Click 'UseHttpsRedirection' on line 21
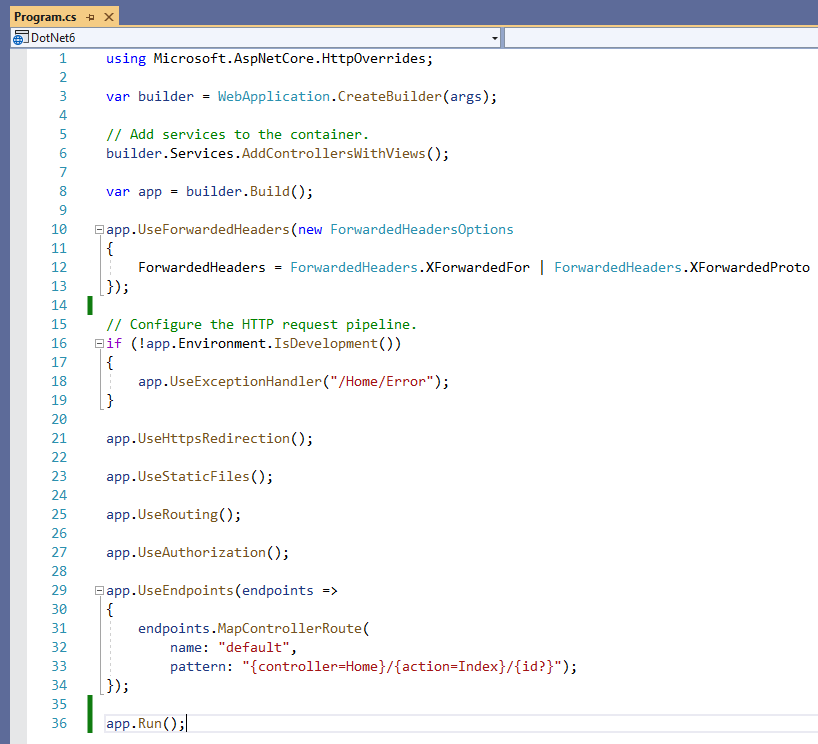Viewport: 818px width, 744px height. [x=213, y=439]
